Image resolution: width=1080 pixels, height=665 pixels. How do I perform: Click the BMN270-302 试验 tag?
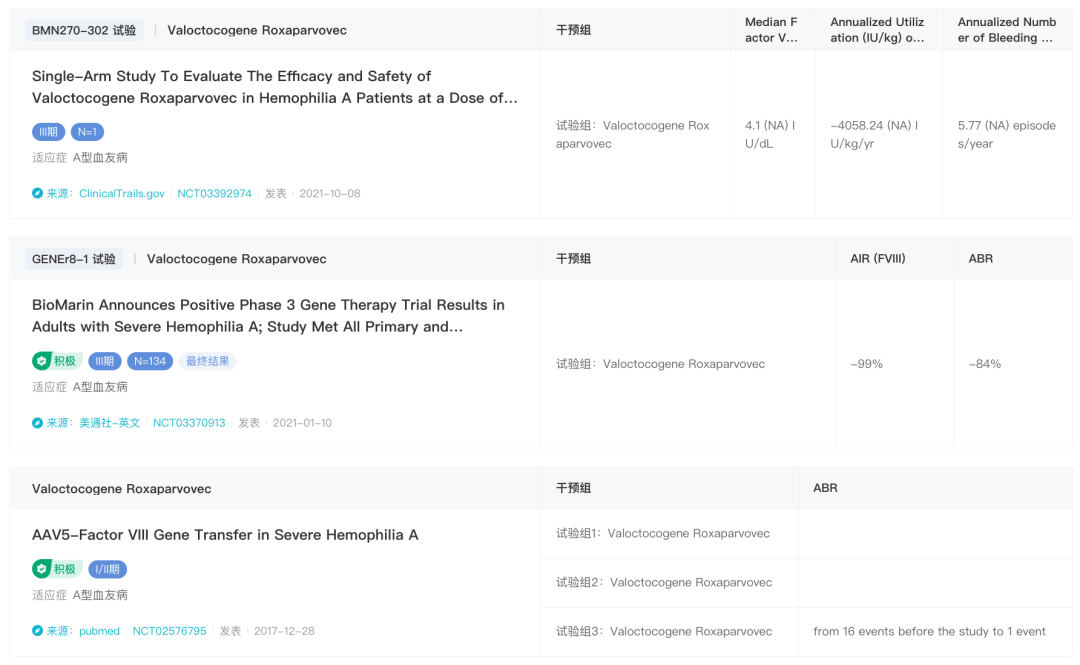point(84,30)
